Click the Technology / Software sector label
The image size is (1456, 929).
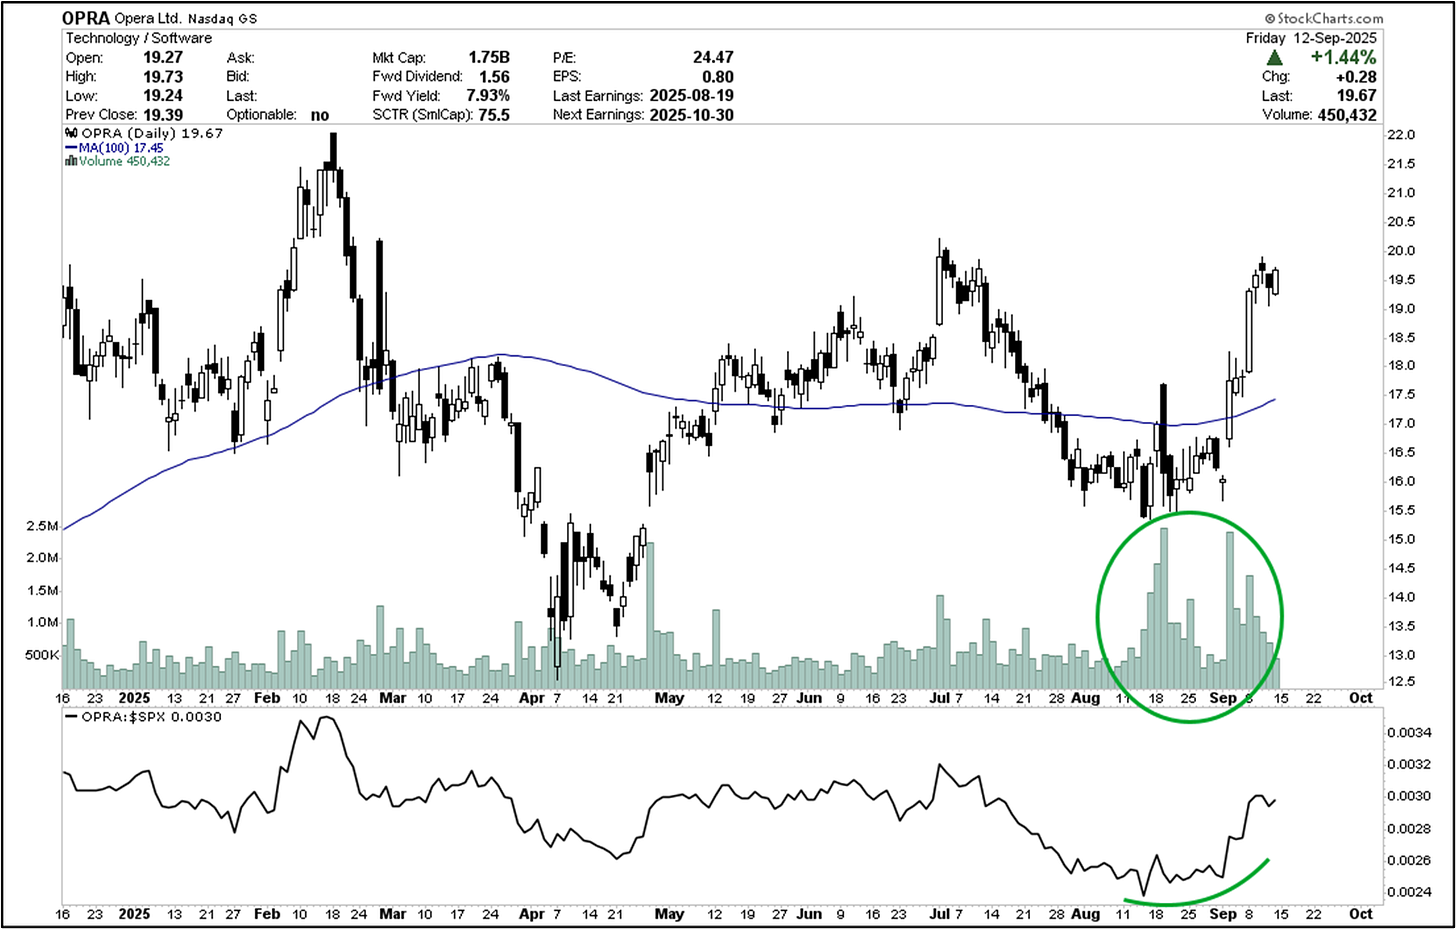[139, 38]
